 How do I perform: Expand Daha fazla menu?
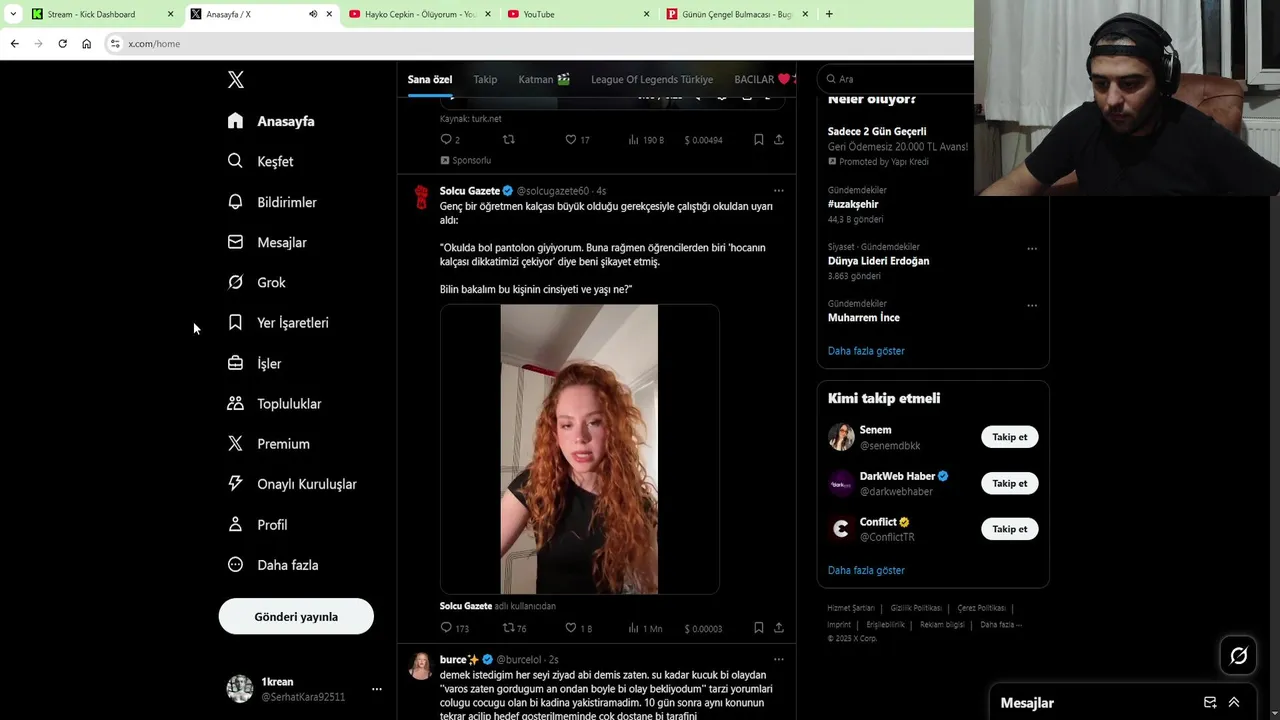point(273,564)
